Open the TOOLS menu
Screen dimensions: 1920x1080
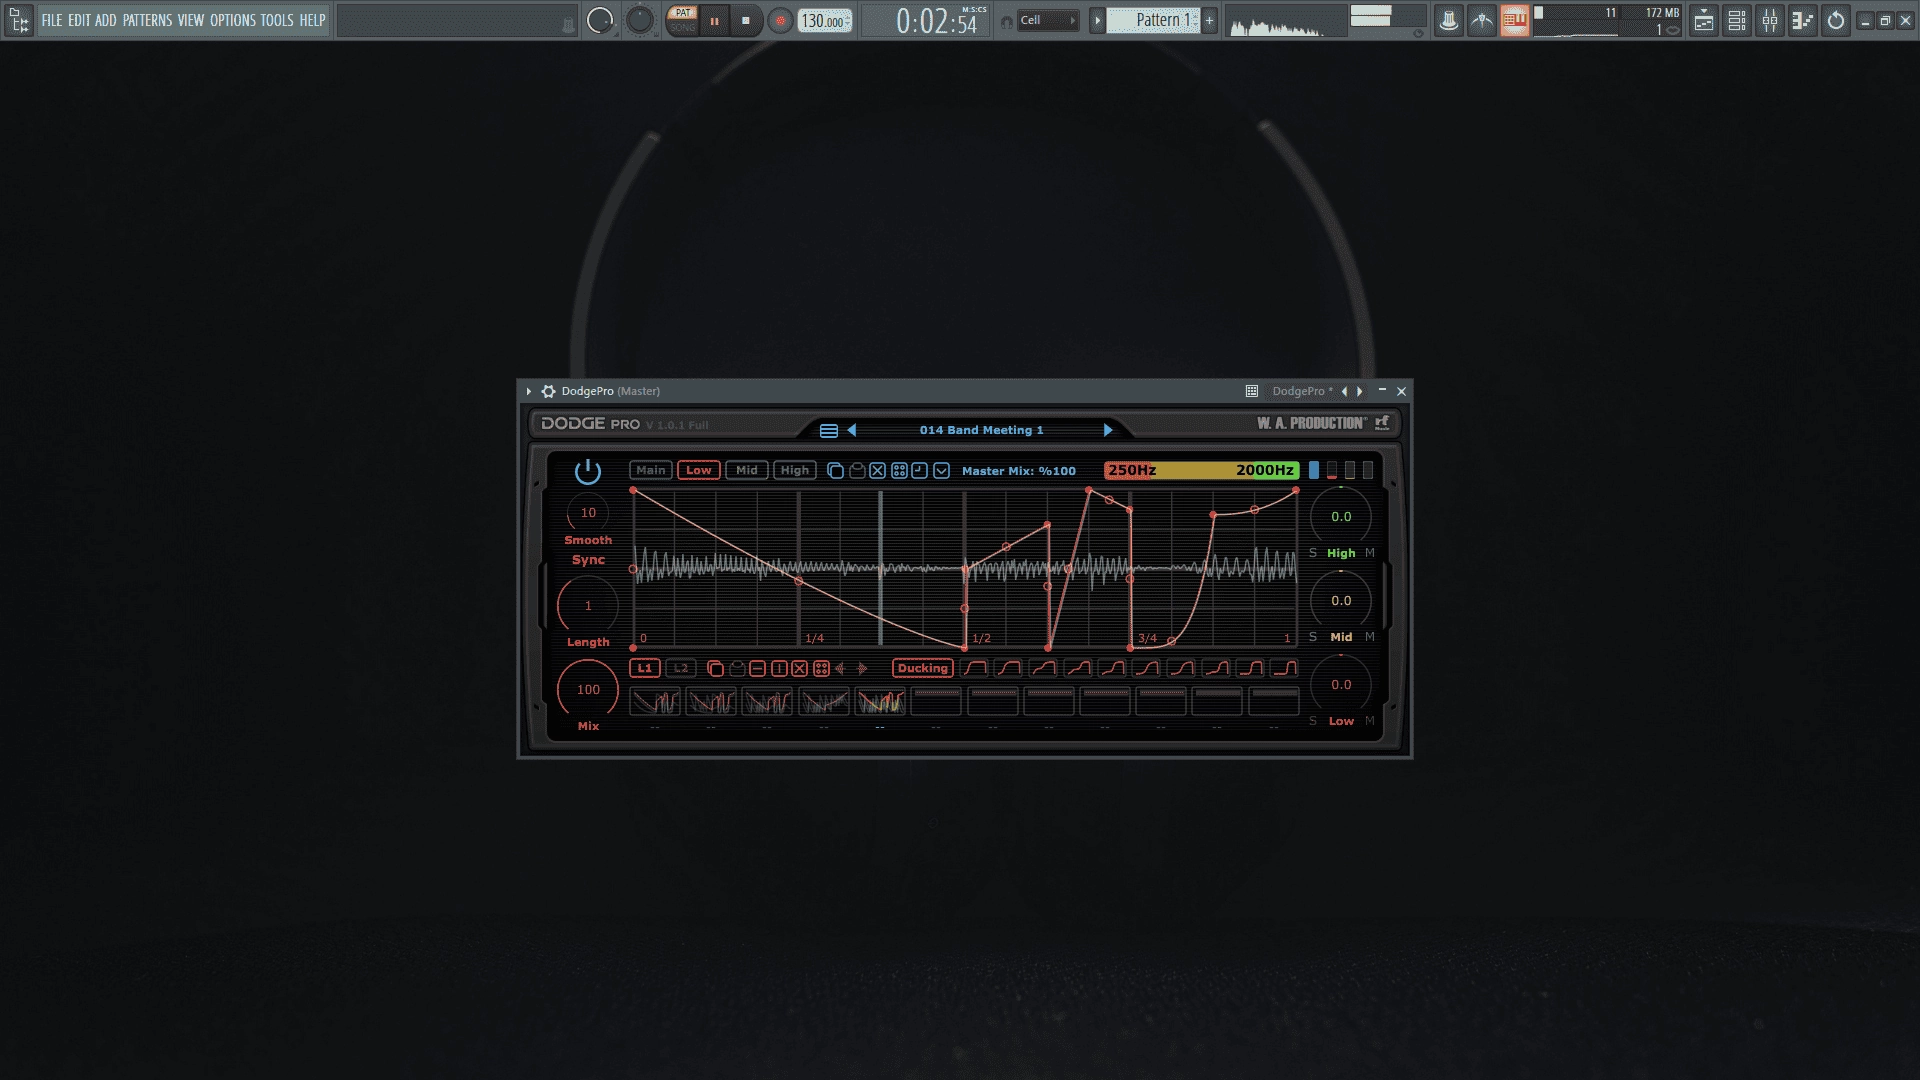click(x=277, y=20)
